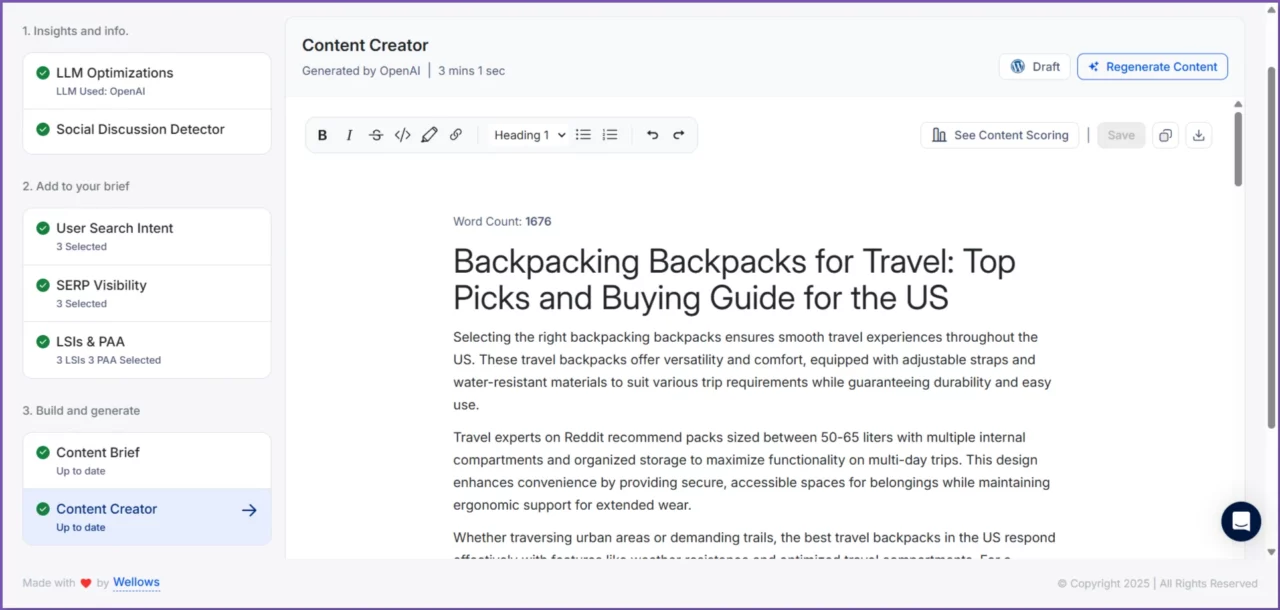Open the chat support widget
Image resolution: width=1280 pixels, height=610 pixels.
pos(1241,521)
